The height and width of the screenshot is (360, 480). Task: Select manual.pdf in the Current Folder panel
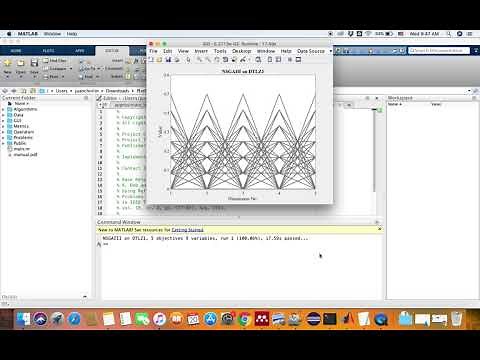[x=22, y=155]
